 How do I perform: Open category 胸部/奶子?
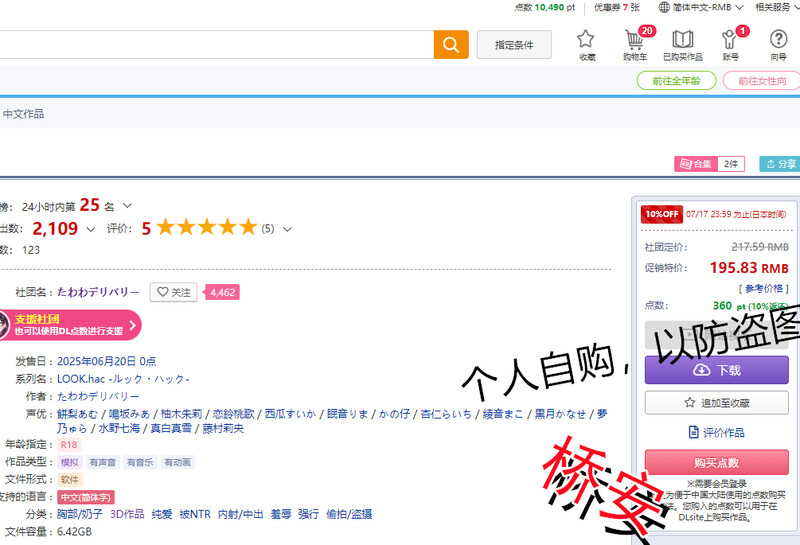80,514
